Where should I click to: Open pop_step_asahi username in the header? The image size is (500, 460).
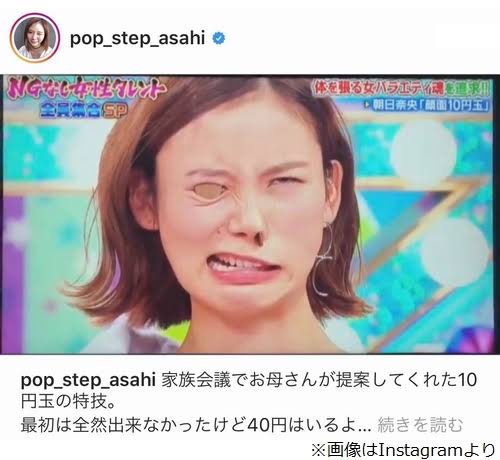137,39
